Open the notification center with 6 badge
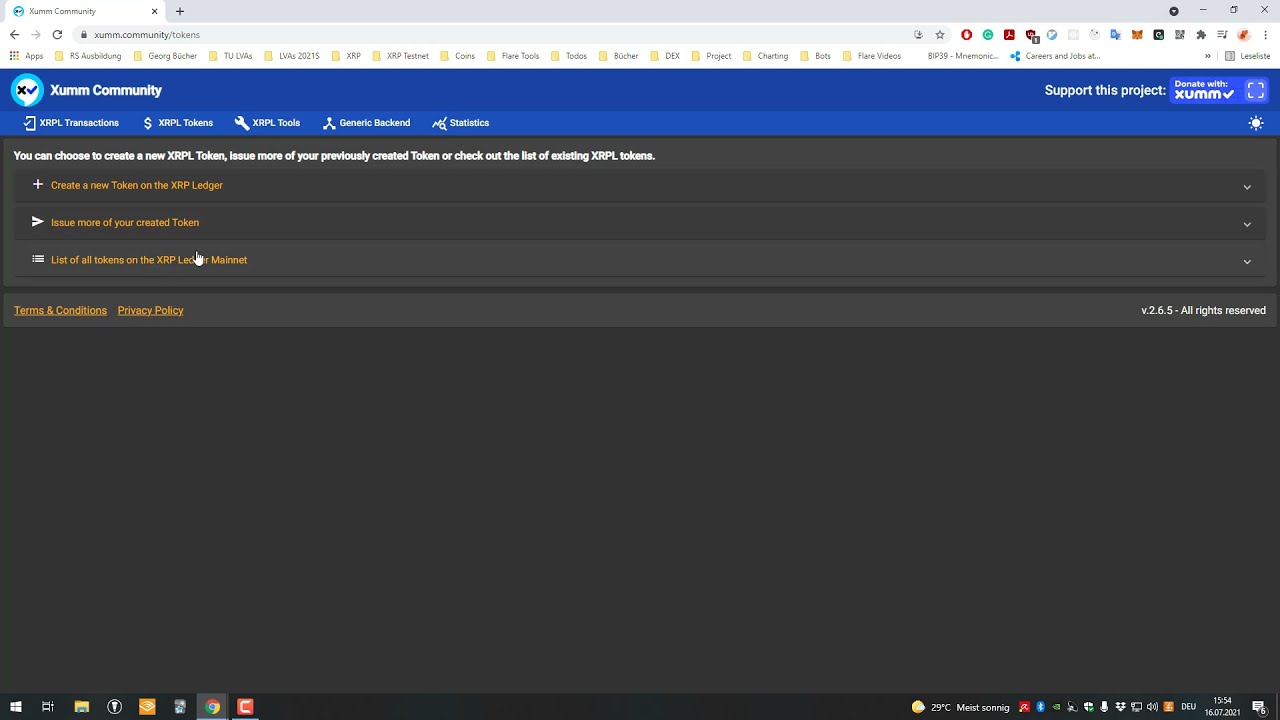This screenshot has width=1280, height=720. coord(1260,707)
